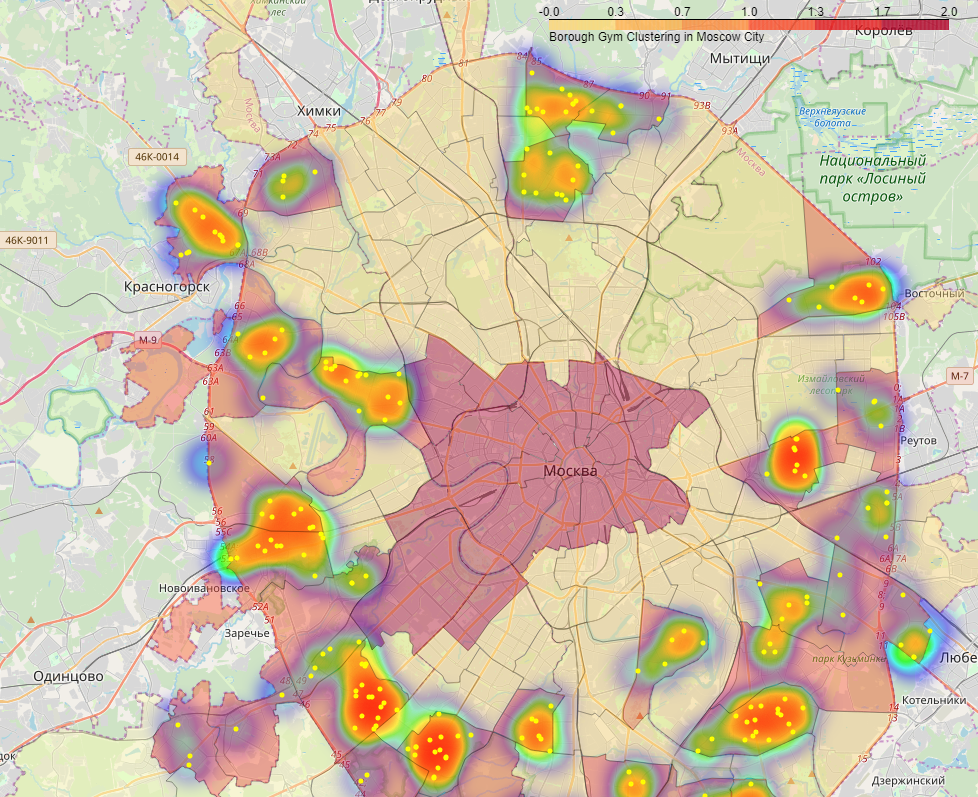Image resolution: width=978 pixels, height=797 pixels.
Task: Click the Котельники label
Action: pos(934,700)
